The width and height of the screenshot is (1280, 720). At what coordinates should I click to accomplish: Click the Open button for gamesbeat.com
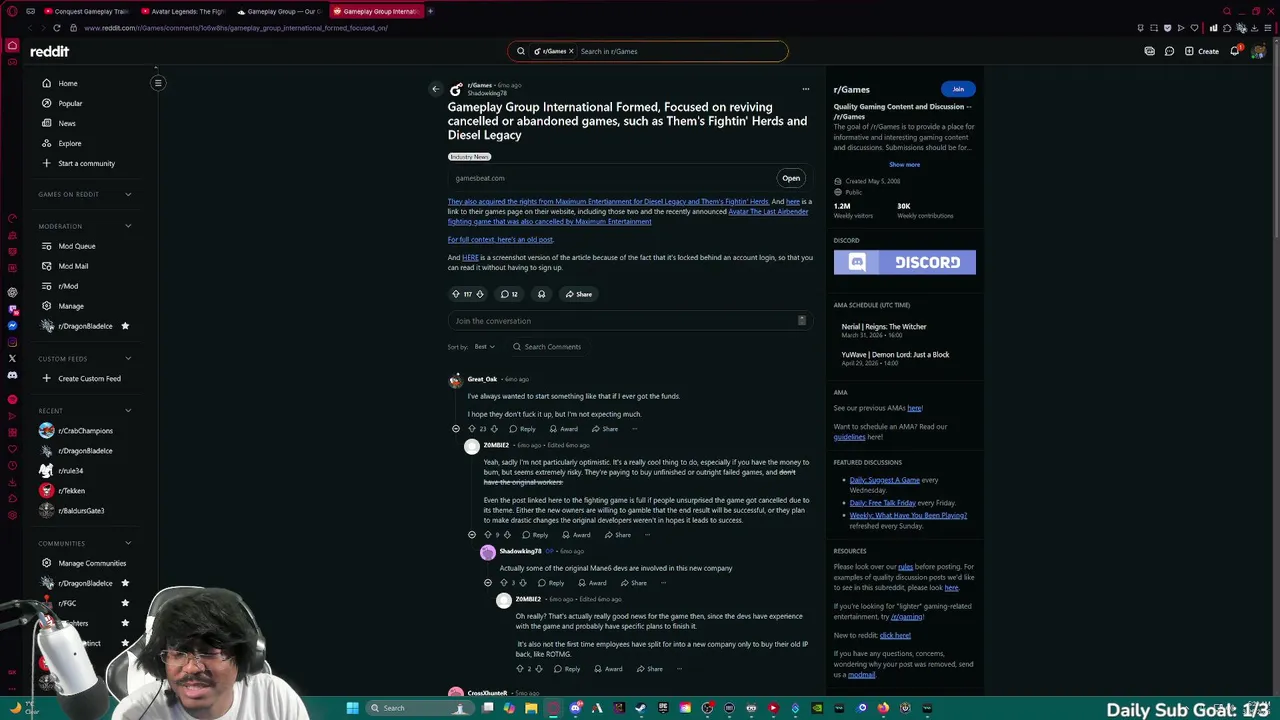791,178
